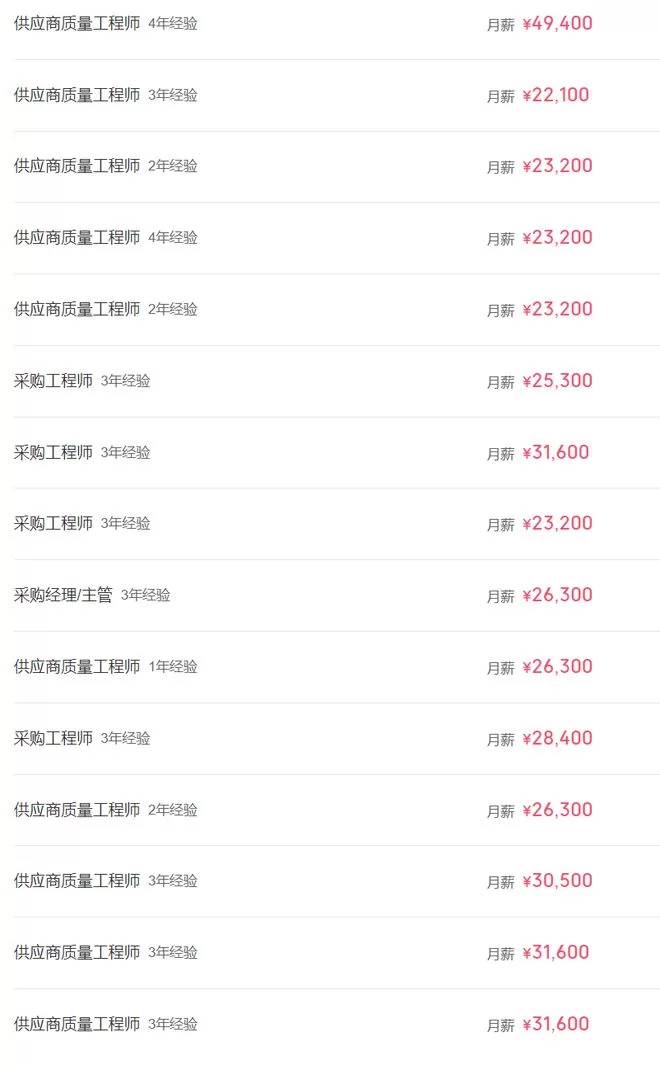This screenshot has width=660, height=1065.
Task: Open the 供应商质量工程师 entry paying ¥49,400
Action: tap(77, 23)
